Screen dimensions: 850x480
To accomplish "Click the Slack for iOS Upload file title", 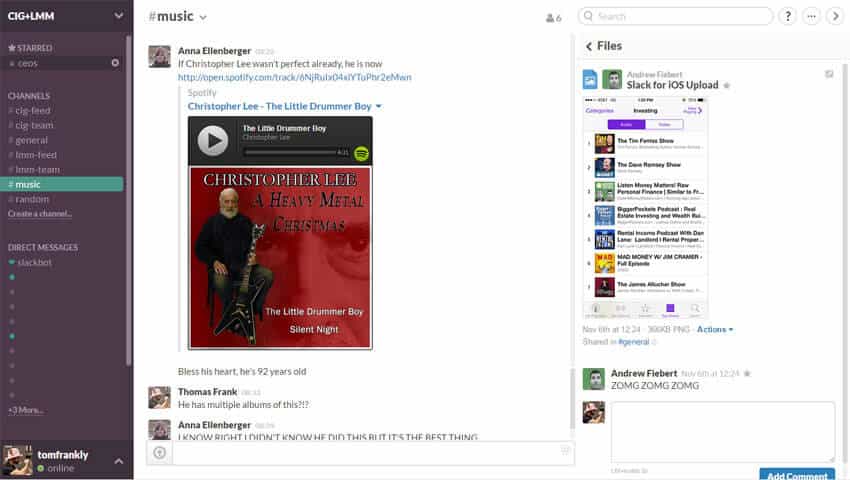I will click(x=672, y=85).
